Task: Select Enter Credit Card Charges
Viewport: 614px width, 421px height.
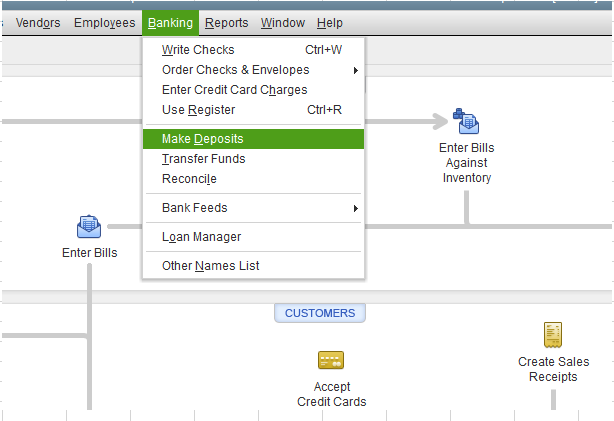Action: [x=234, y=90]
